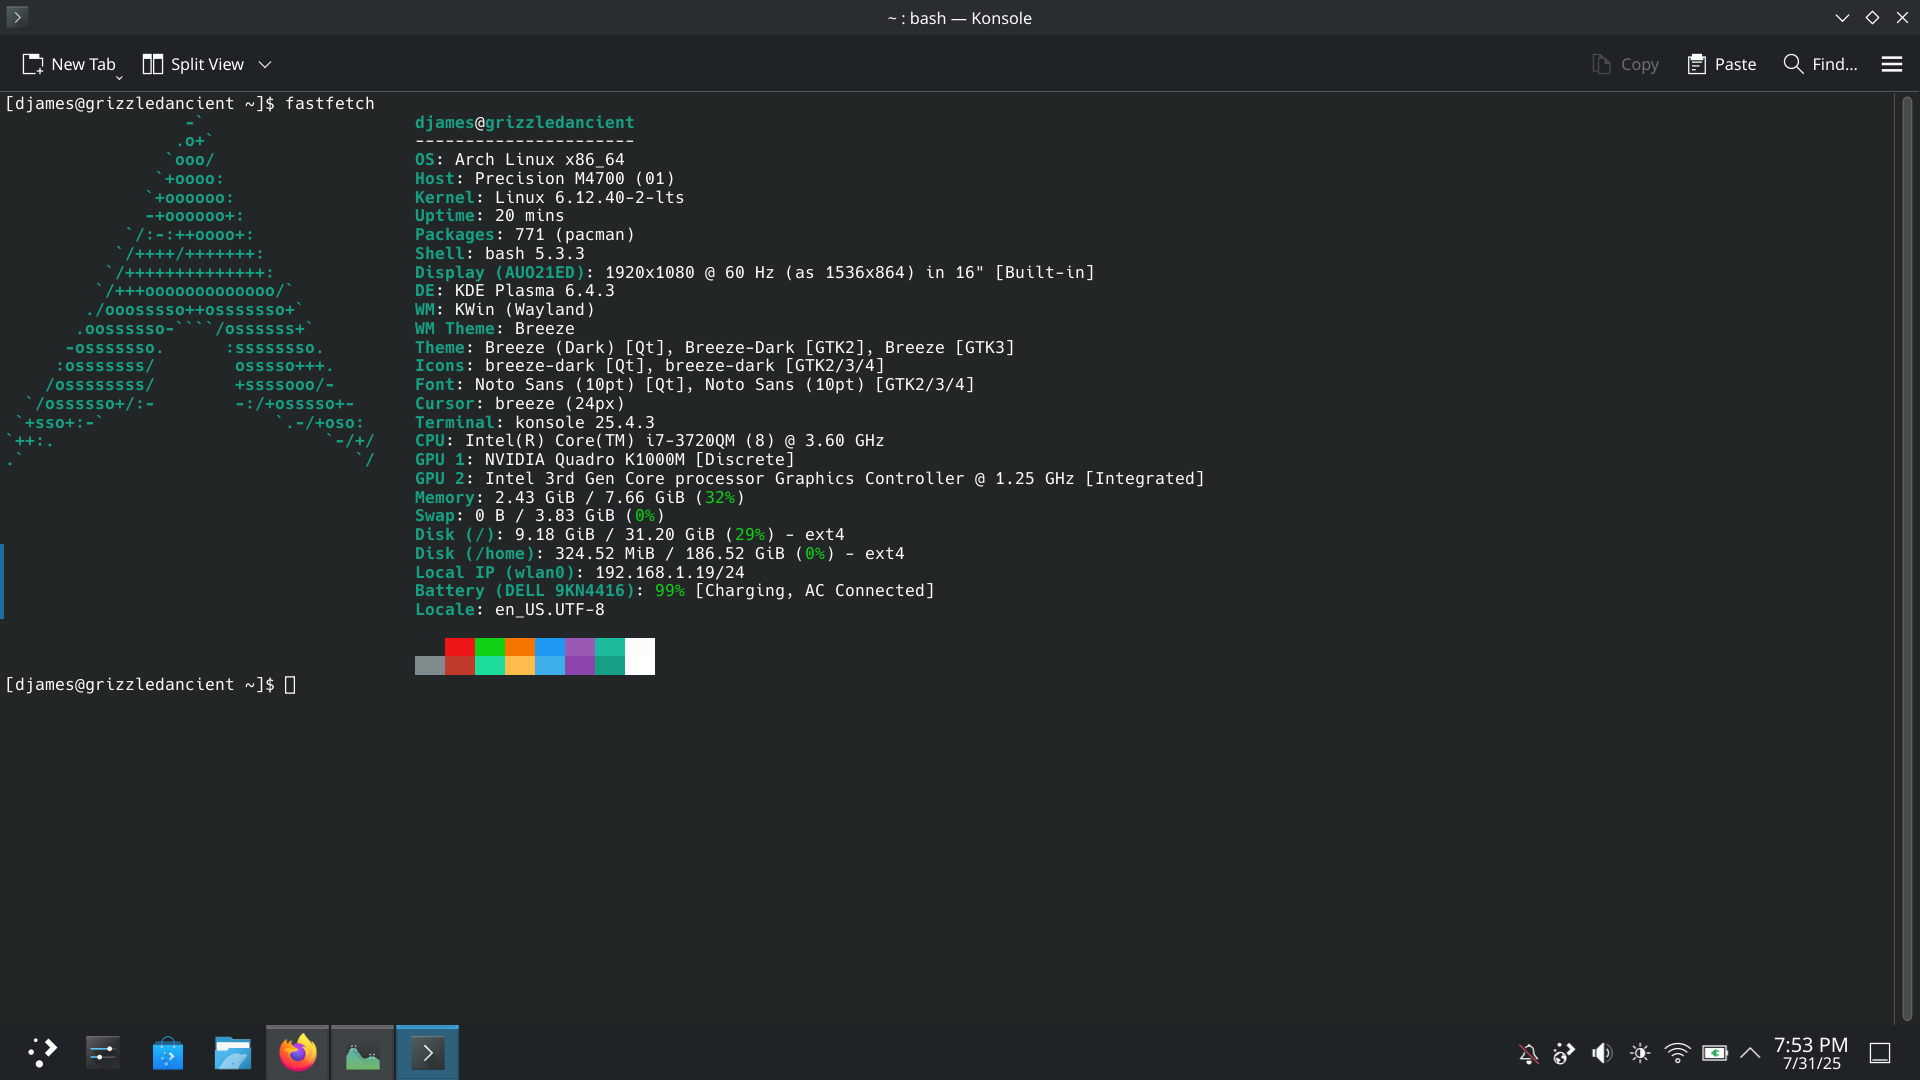Launch System Settings from the taskbar

103,1052
